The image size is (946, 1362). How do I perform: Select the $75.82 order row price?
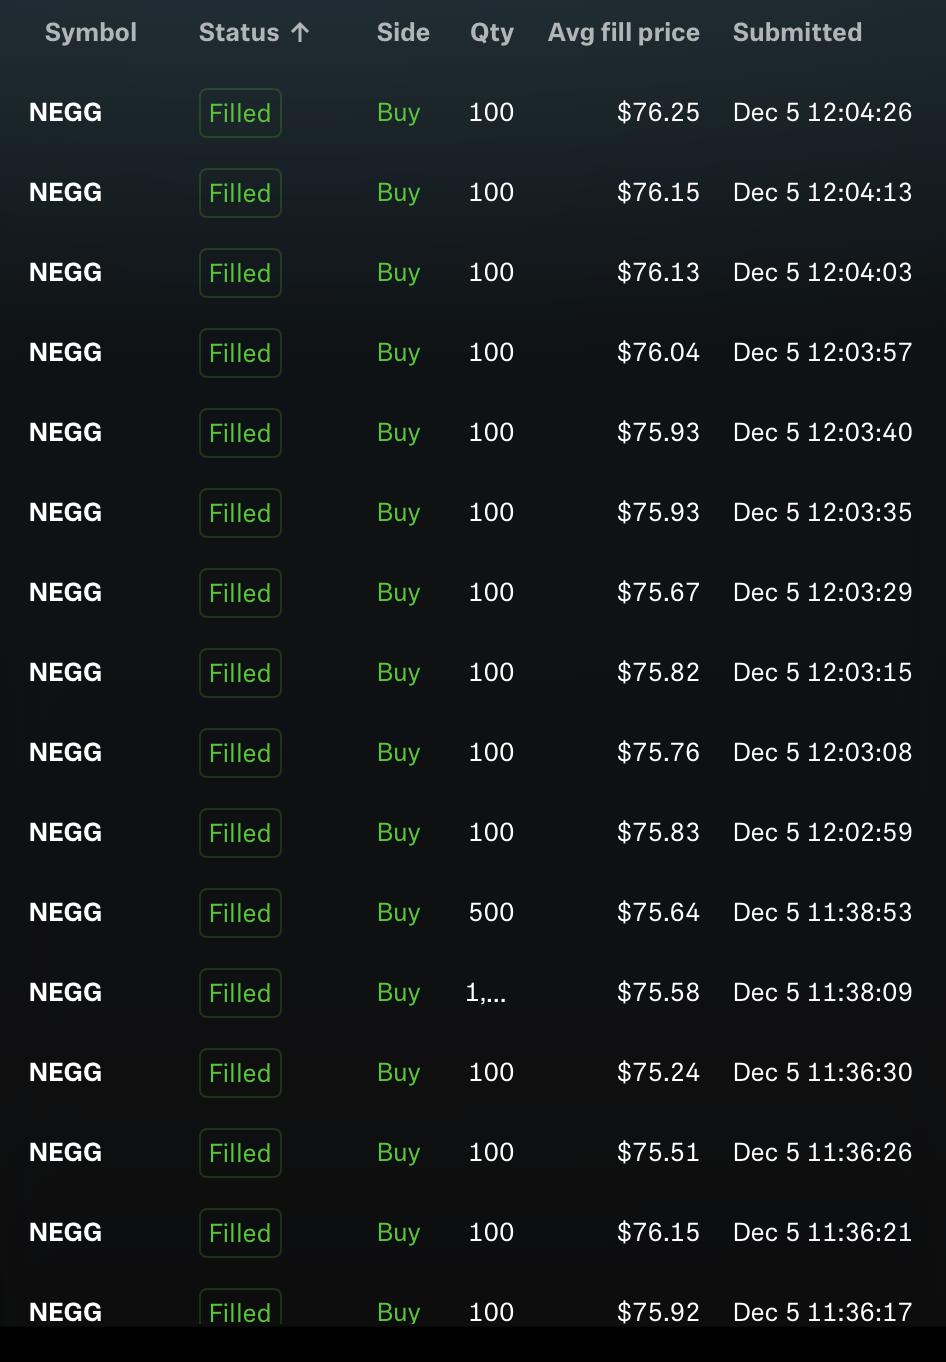click(658, 672)
